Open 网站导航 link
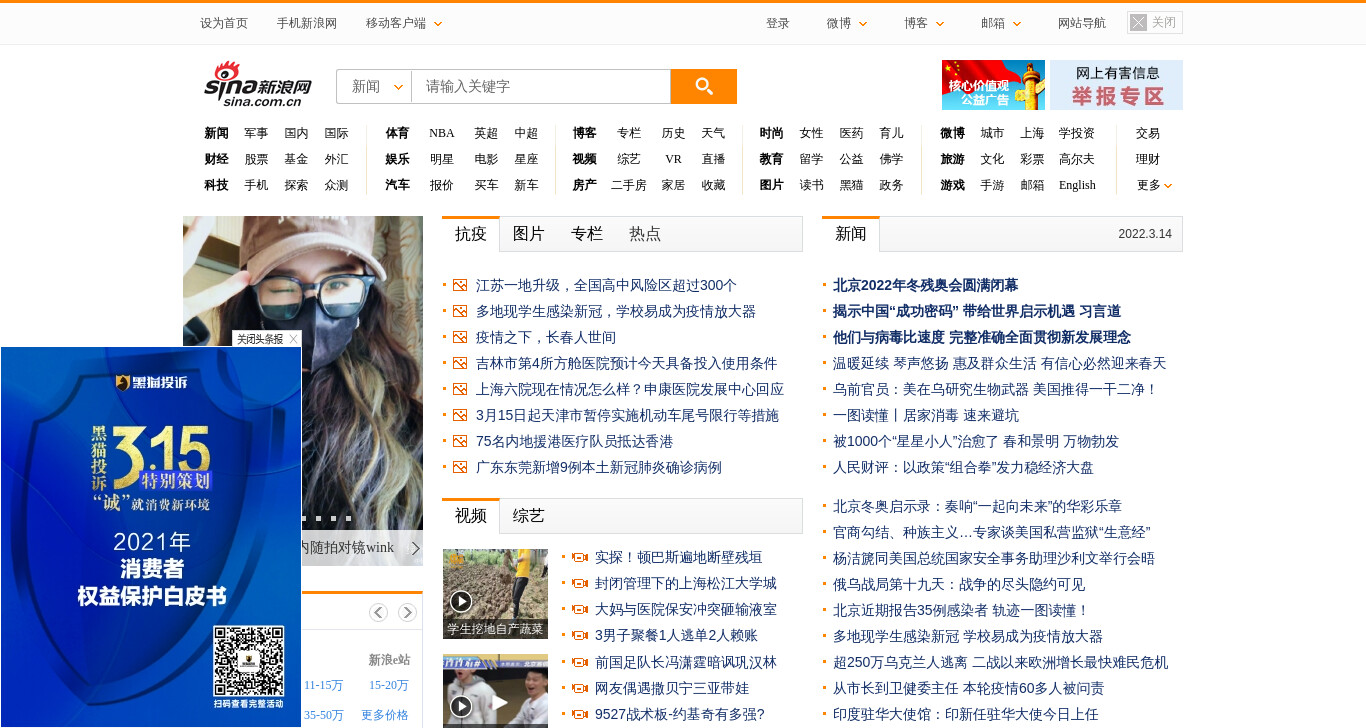 point(1082,23)
